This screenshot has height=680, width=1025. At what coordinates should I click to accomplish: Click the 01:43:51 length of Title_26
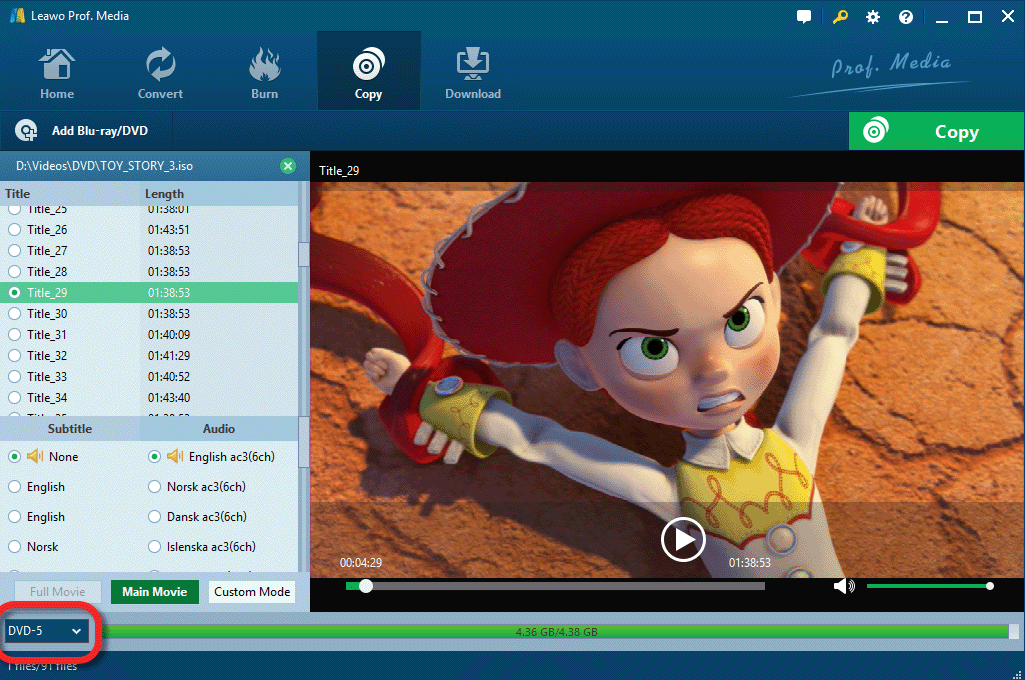(x=169, y=230)
